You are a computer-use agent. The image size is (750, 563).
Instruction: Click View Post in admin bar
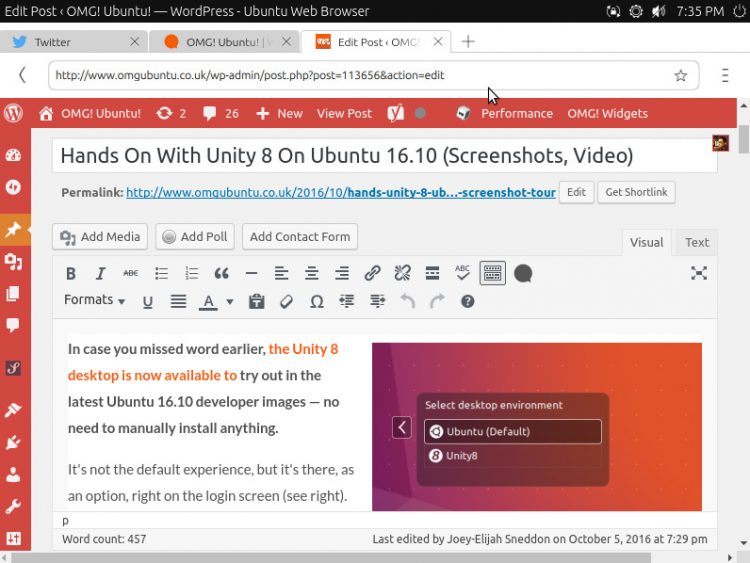tap(344, 113)
